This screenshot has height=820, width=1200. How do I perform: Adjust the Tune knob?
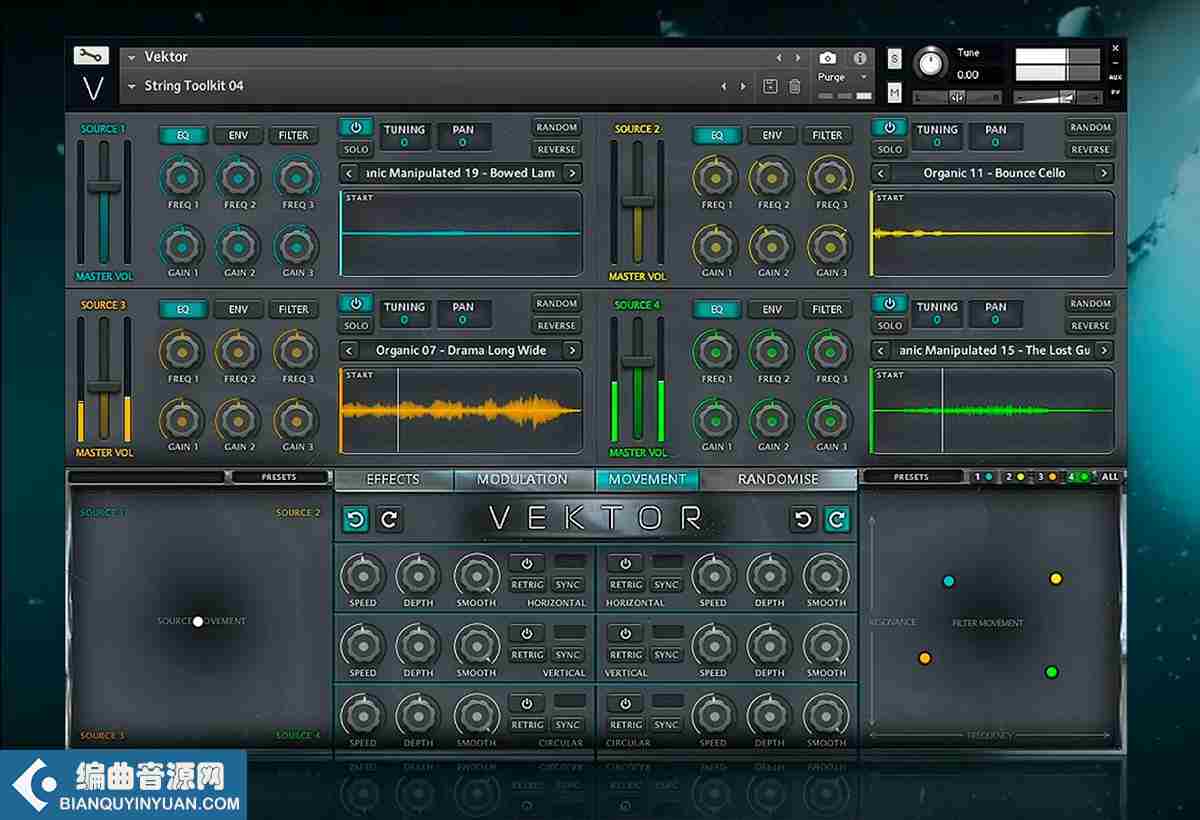point(931,64)
